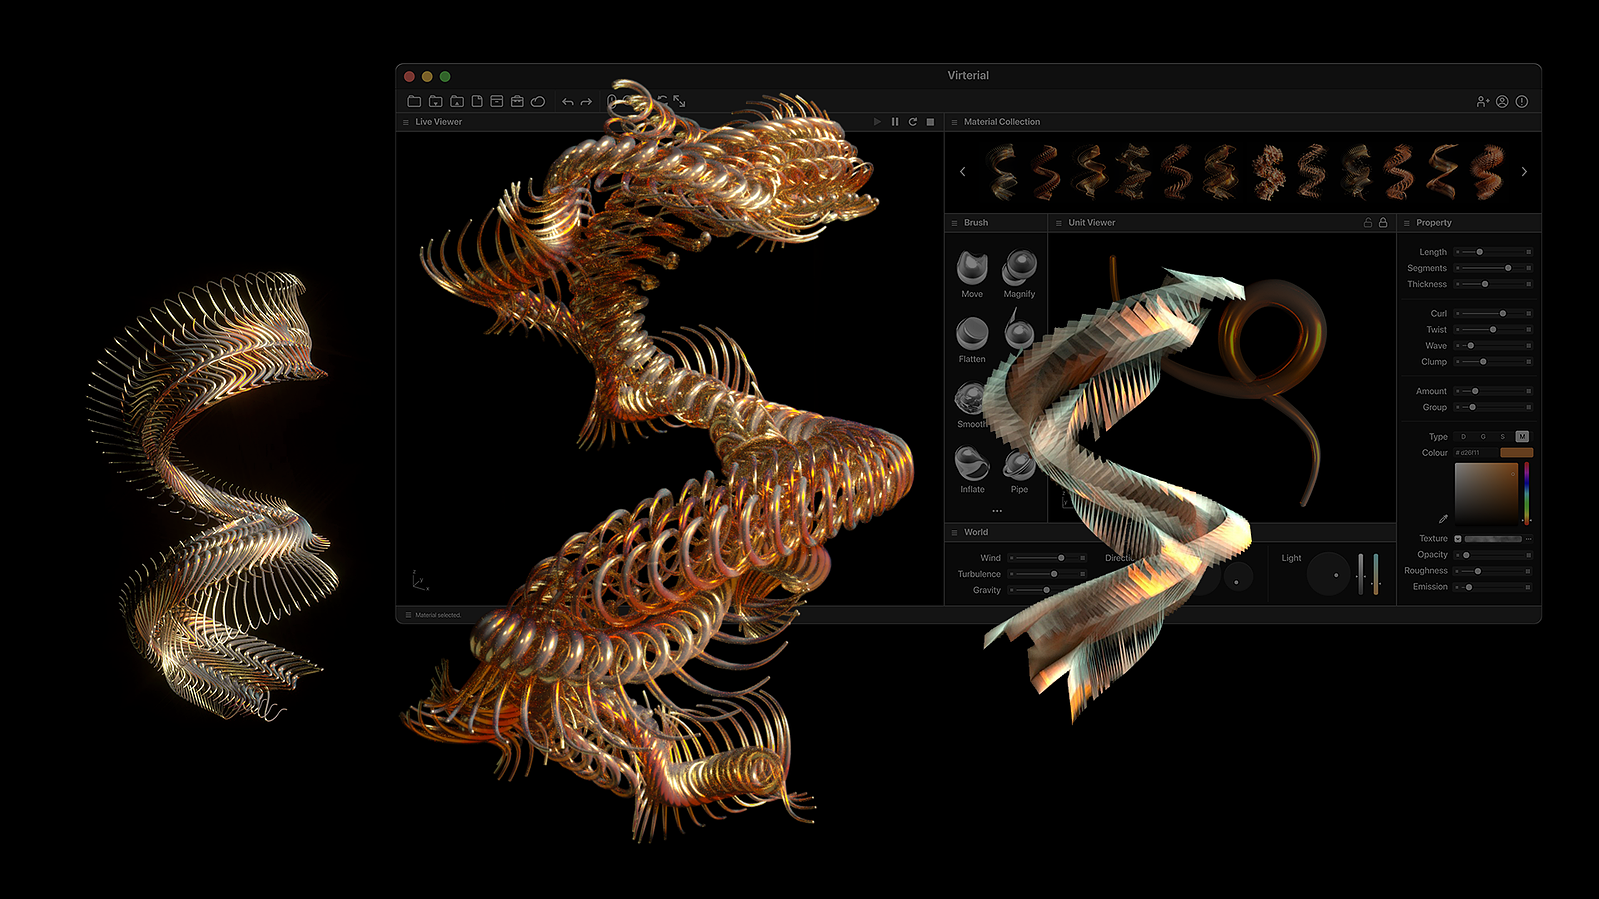Show more brushes with the ellipsis
This screenshot has height=899, width=1599.
pyautogui.click(x=997, y=511)
